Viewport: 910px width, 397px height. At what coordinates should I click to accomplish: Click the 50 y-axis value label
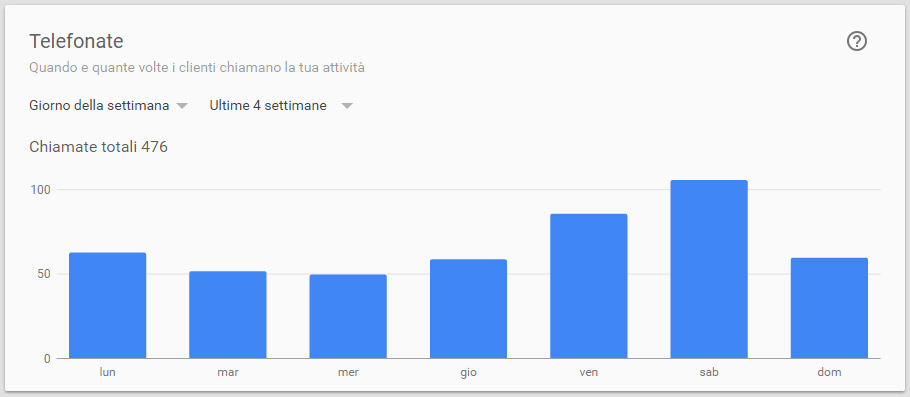44,274
